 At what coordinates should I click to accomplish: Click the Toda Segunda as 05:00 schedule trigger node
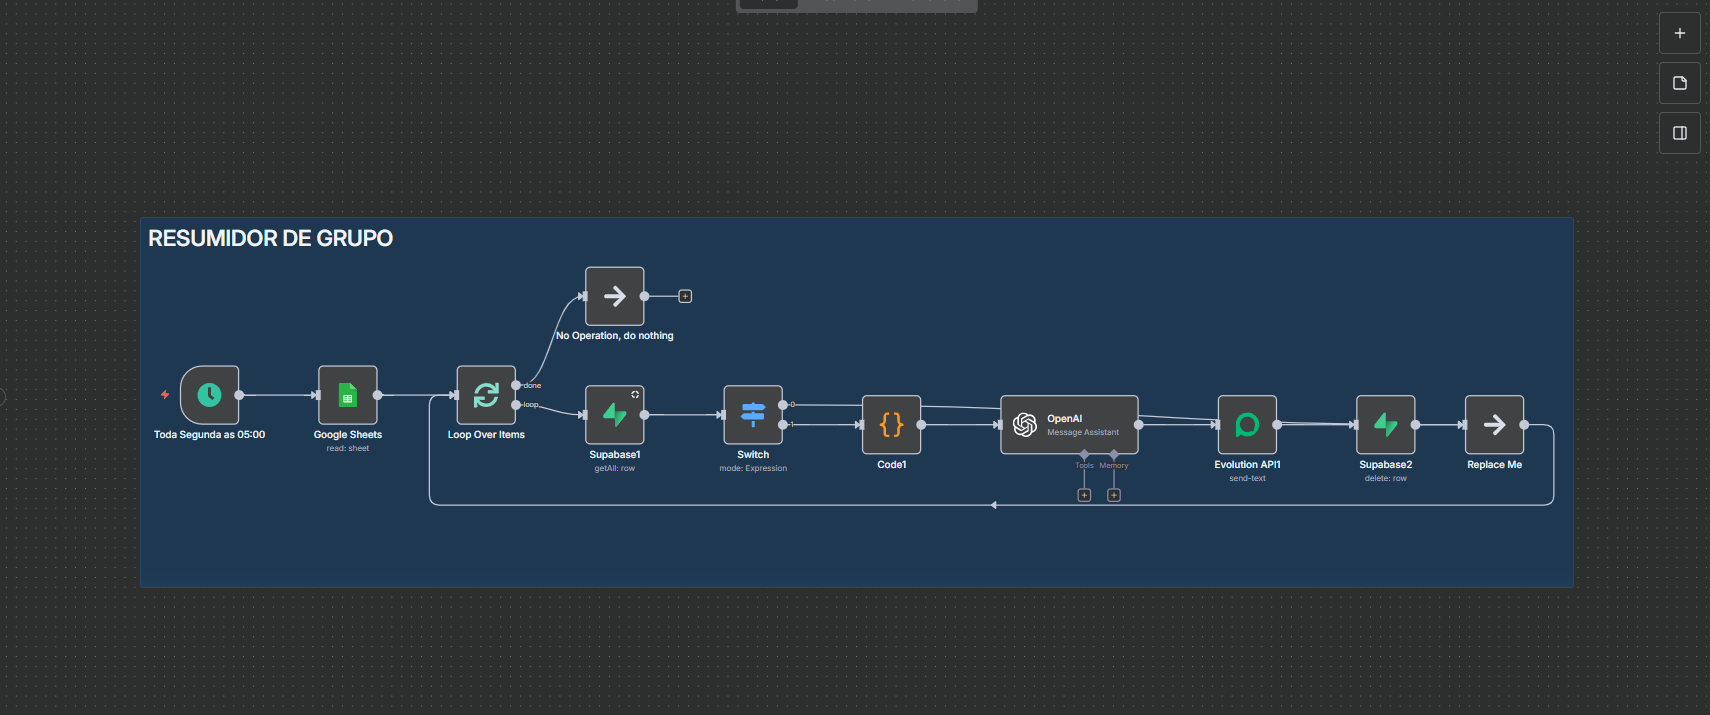[209, 395]
